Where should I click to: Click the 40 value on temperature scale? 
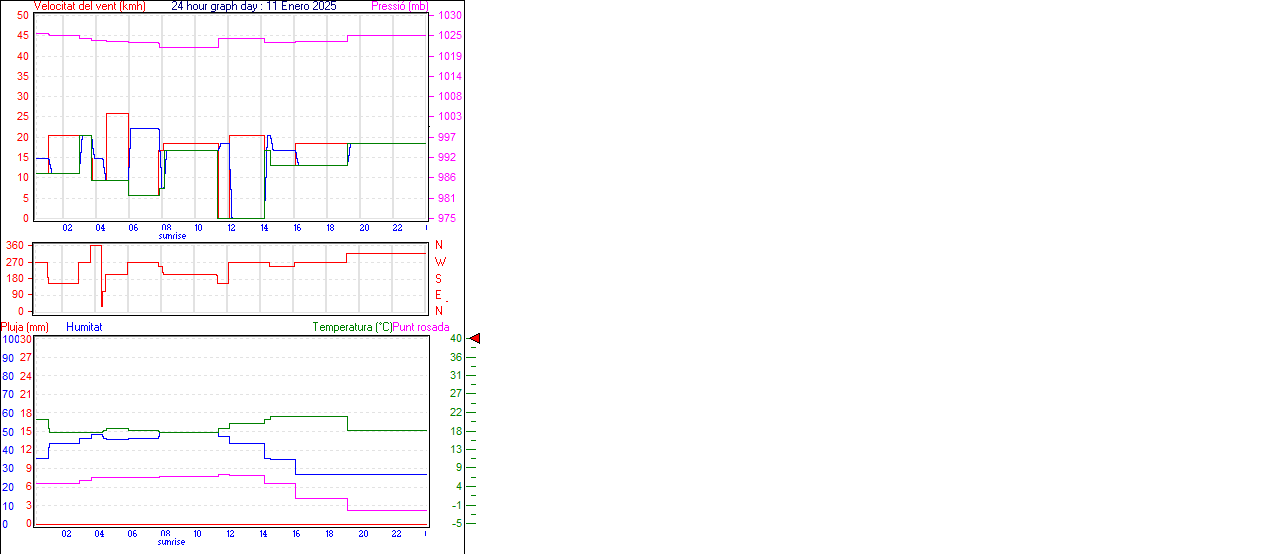coord(455,339)
